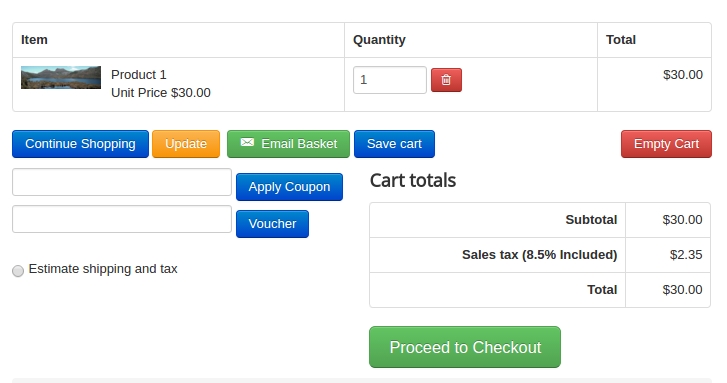Select the Estimate shipping and tax radio

tap(18, 271)
